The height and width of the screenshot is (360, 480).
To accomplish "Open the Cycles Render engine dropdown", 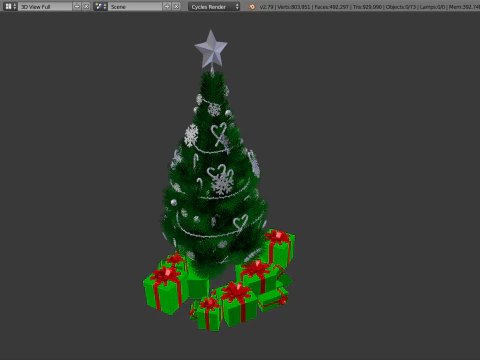I will (214, 6).
